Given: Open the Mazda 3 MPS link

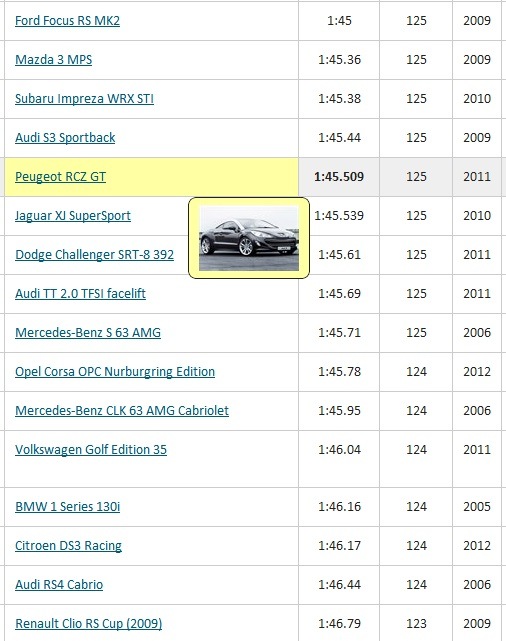Looking at the screenshot, I should [54, 60].
